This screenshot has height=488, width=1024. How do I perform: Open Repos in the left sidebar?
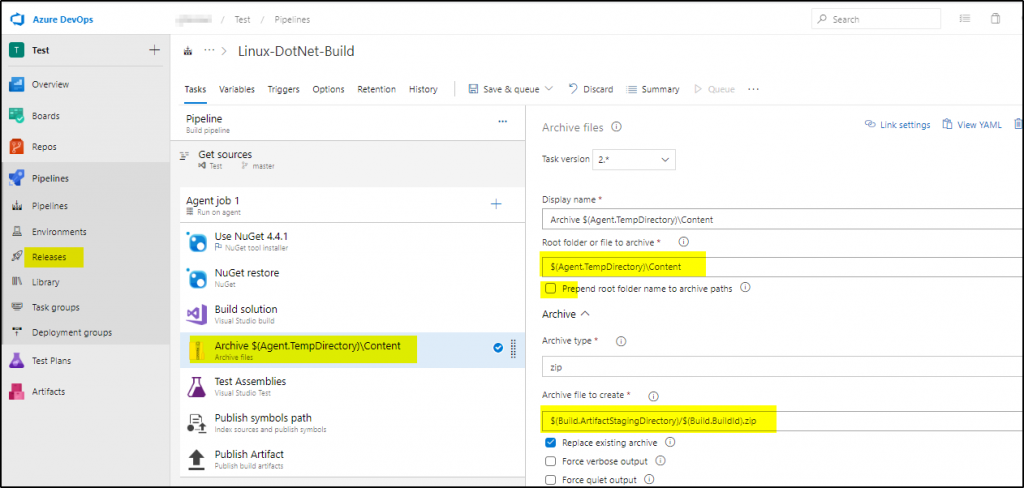(x=43, y=146)
